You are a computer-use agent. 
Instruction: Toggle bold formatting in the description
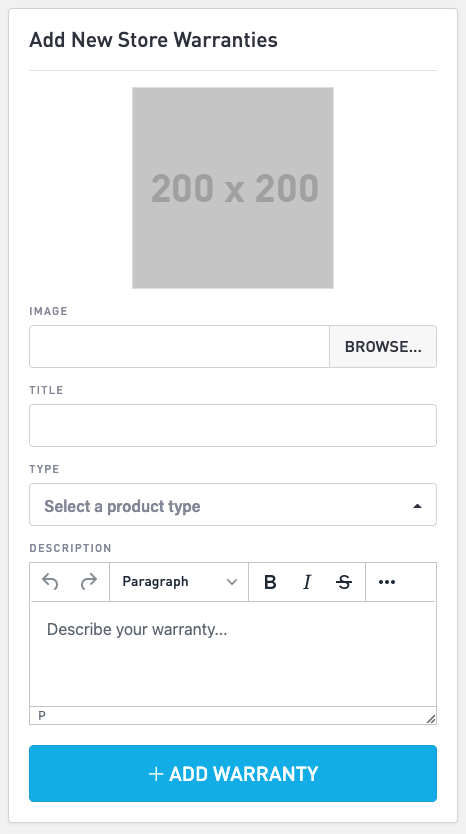[270, 582]
